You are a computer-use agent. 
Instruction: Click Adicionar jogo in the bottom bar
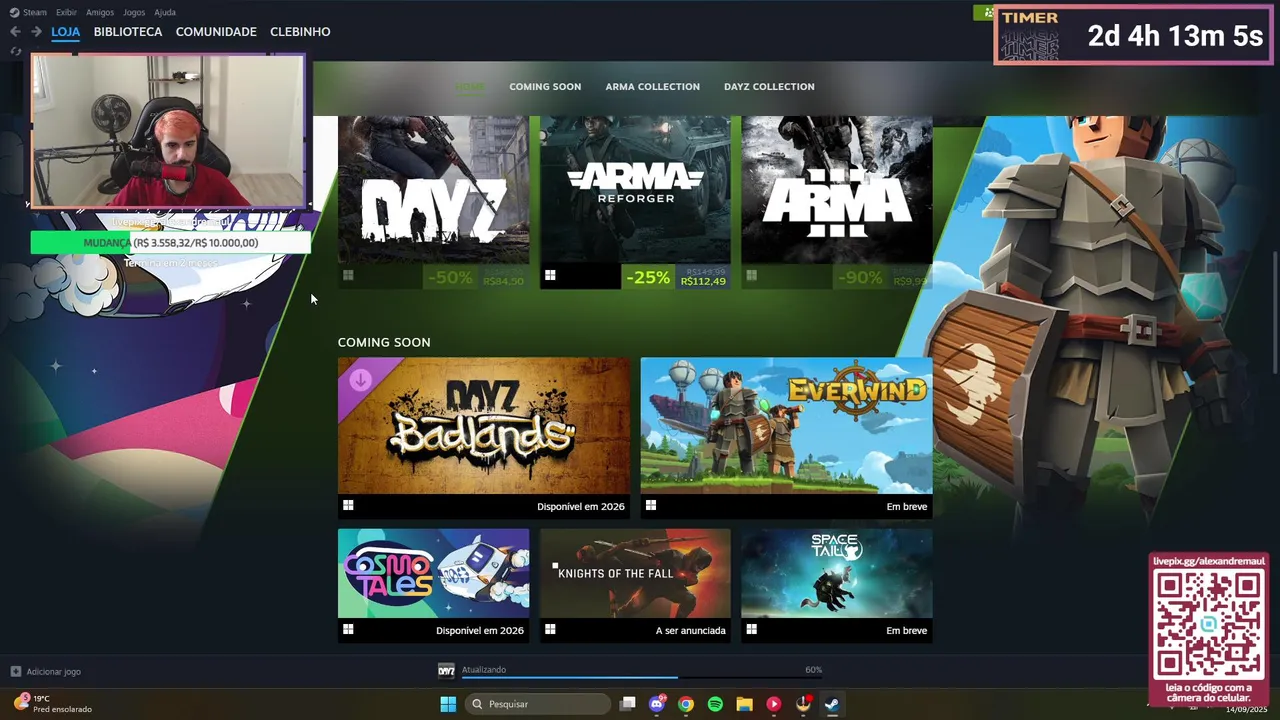click(54, 672)
